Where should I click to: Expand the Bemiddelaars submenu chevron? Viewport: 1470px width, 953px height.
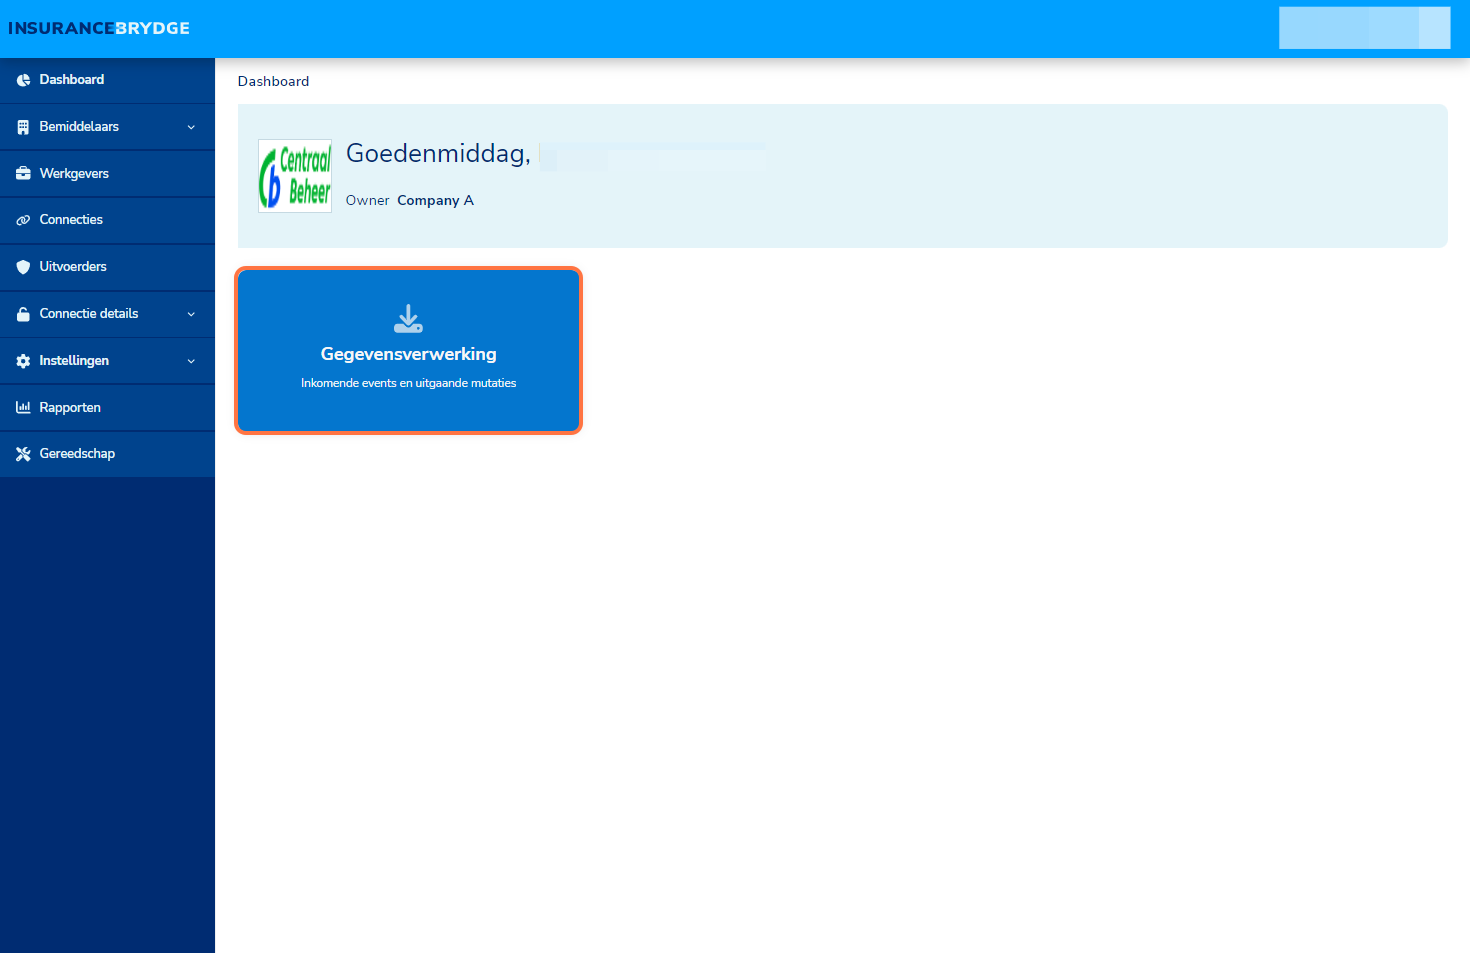click(191, 127)
